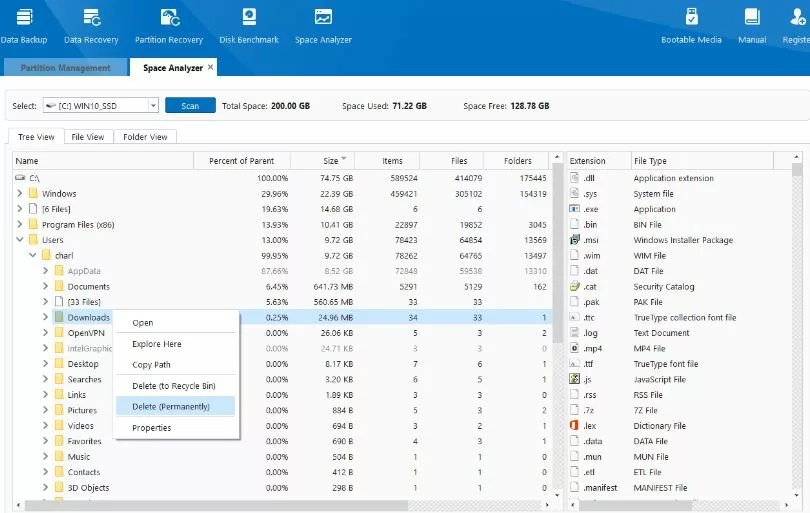Viewport: 810px width, 513px height.
Task: Click the Windows folder icon
Action: (x=34, y=193)
